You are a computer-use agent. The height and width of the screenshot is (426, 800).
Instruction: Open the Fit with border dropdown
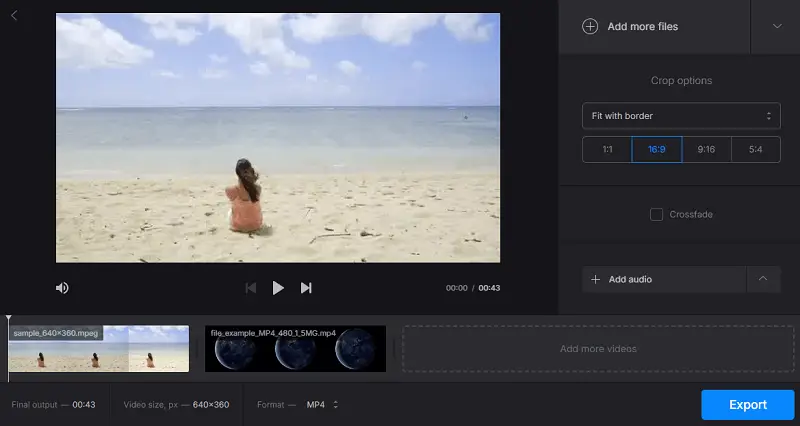681,116
